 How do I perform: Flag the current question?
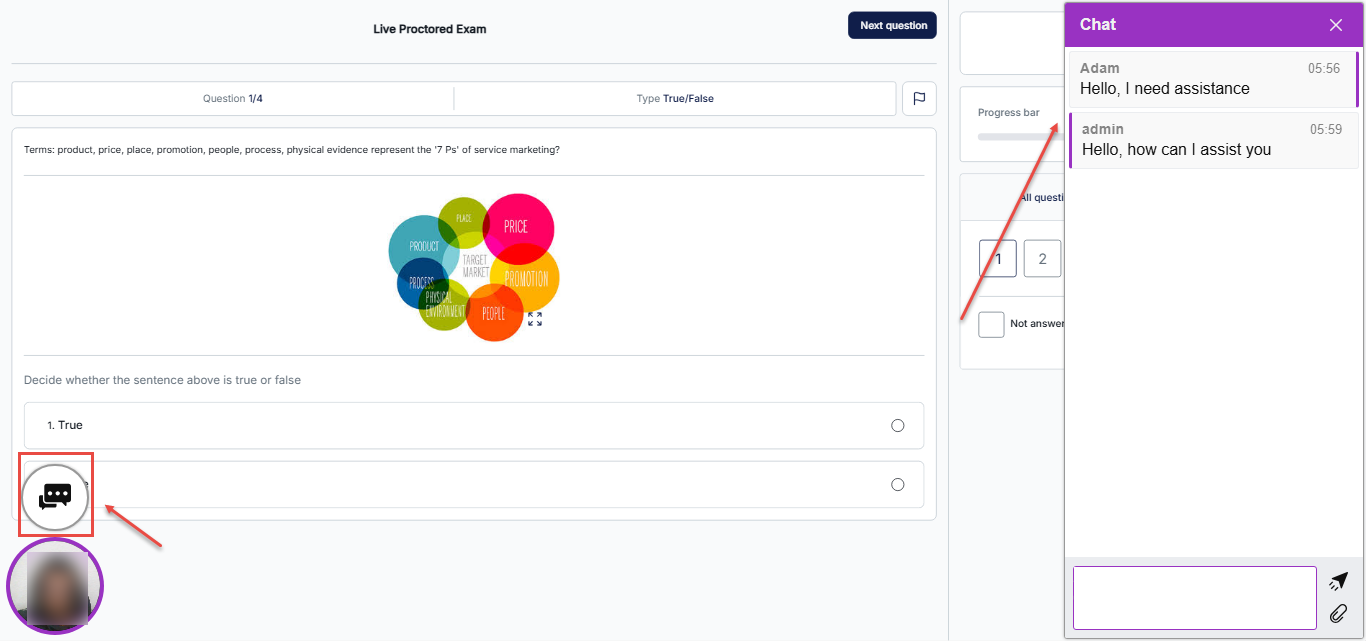(x=919, y=99)
